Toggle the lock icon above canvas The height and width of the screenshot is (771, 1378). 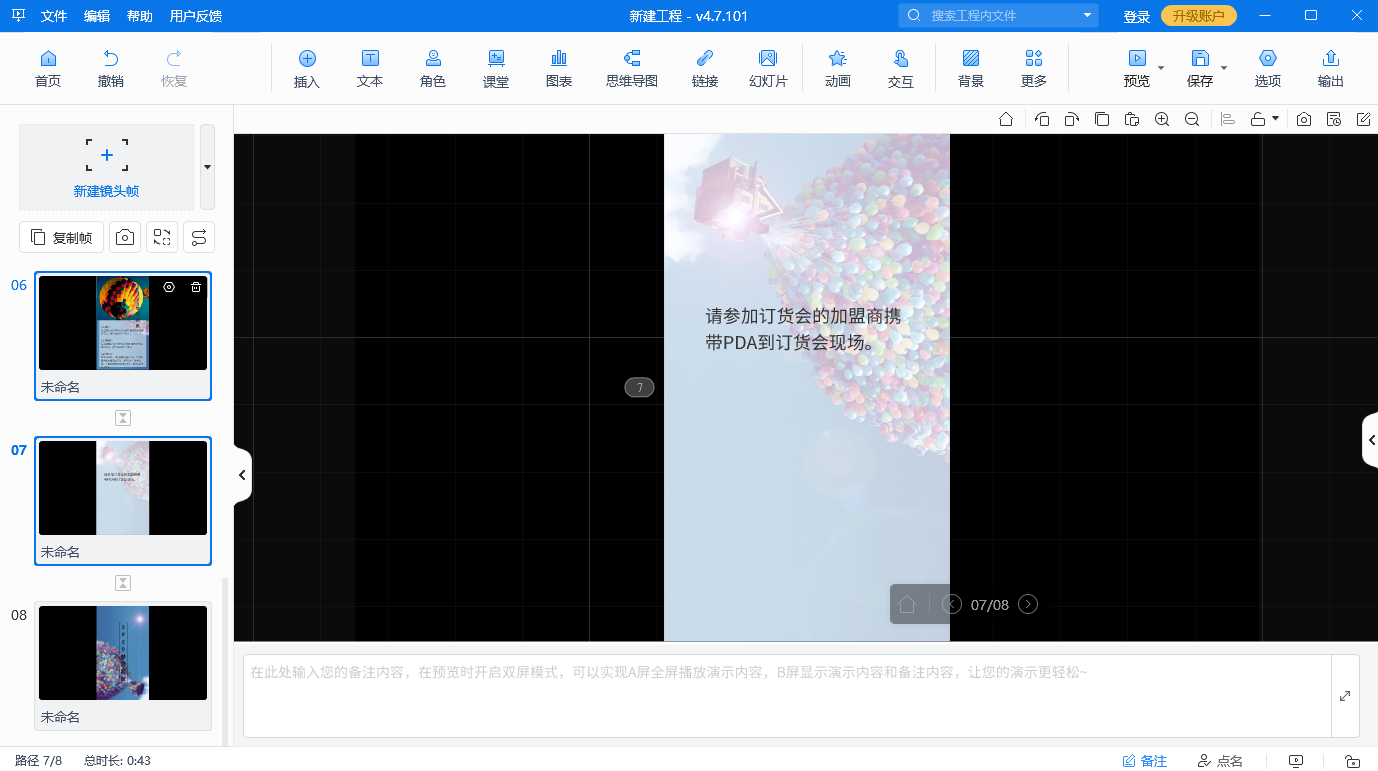[x=1259, y=119]
